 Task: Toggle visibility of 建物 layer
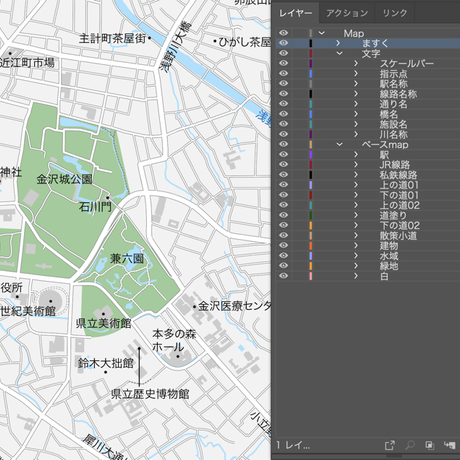[x=283, y=245]
